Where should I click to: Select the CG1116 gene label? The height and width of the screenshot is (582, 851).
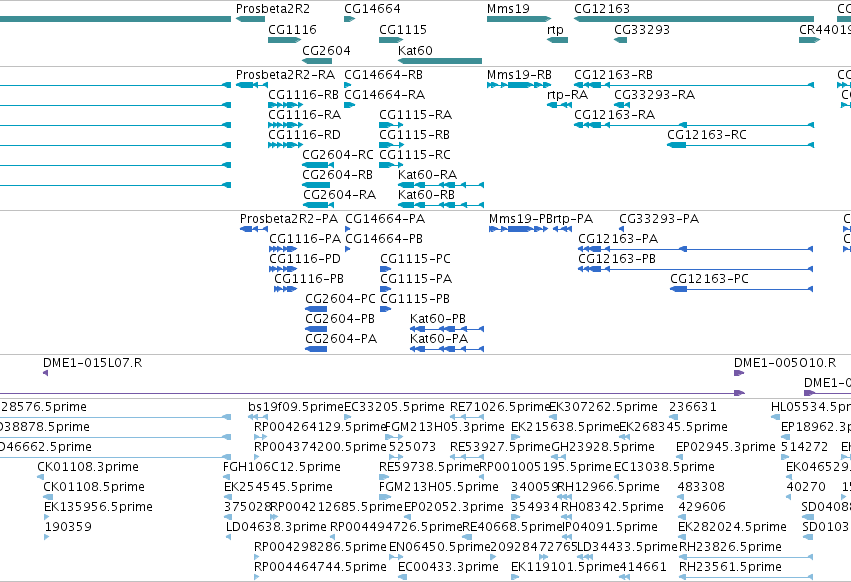(x=292, y=29)
